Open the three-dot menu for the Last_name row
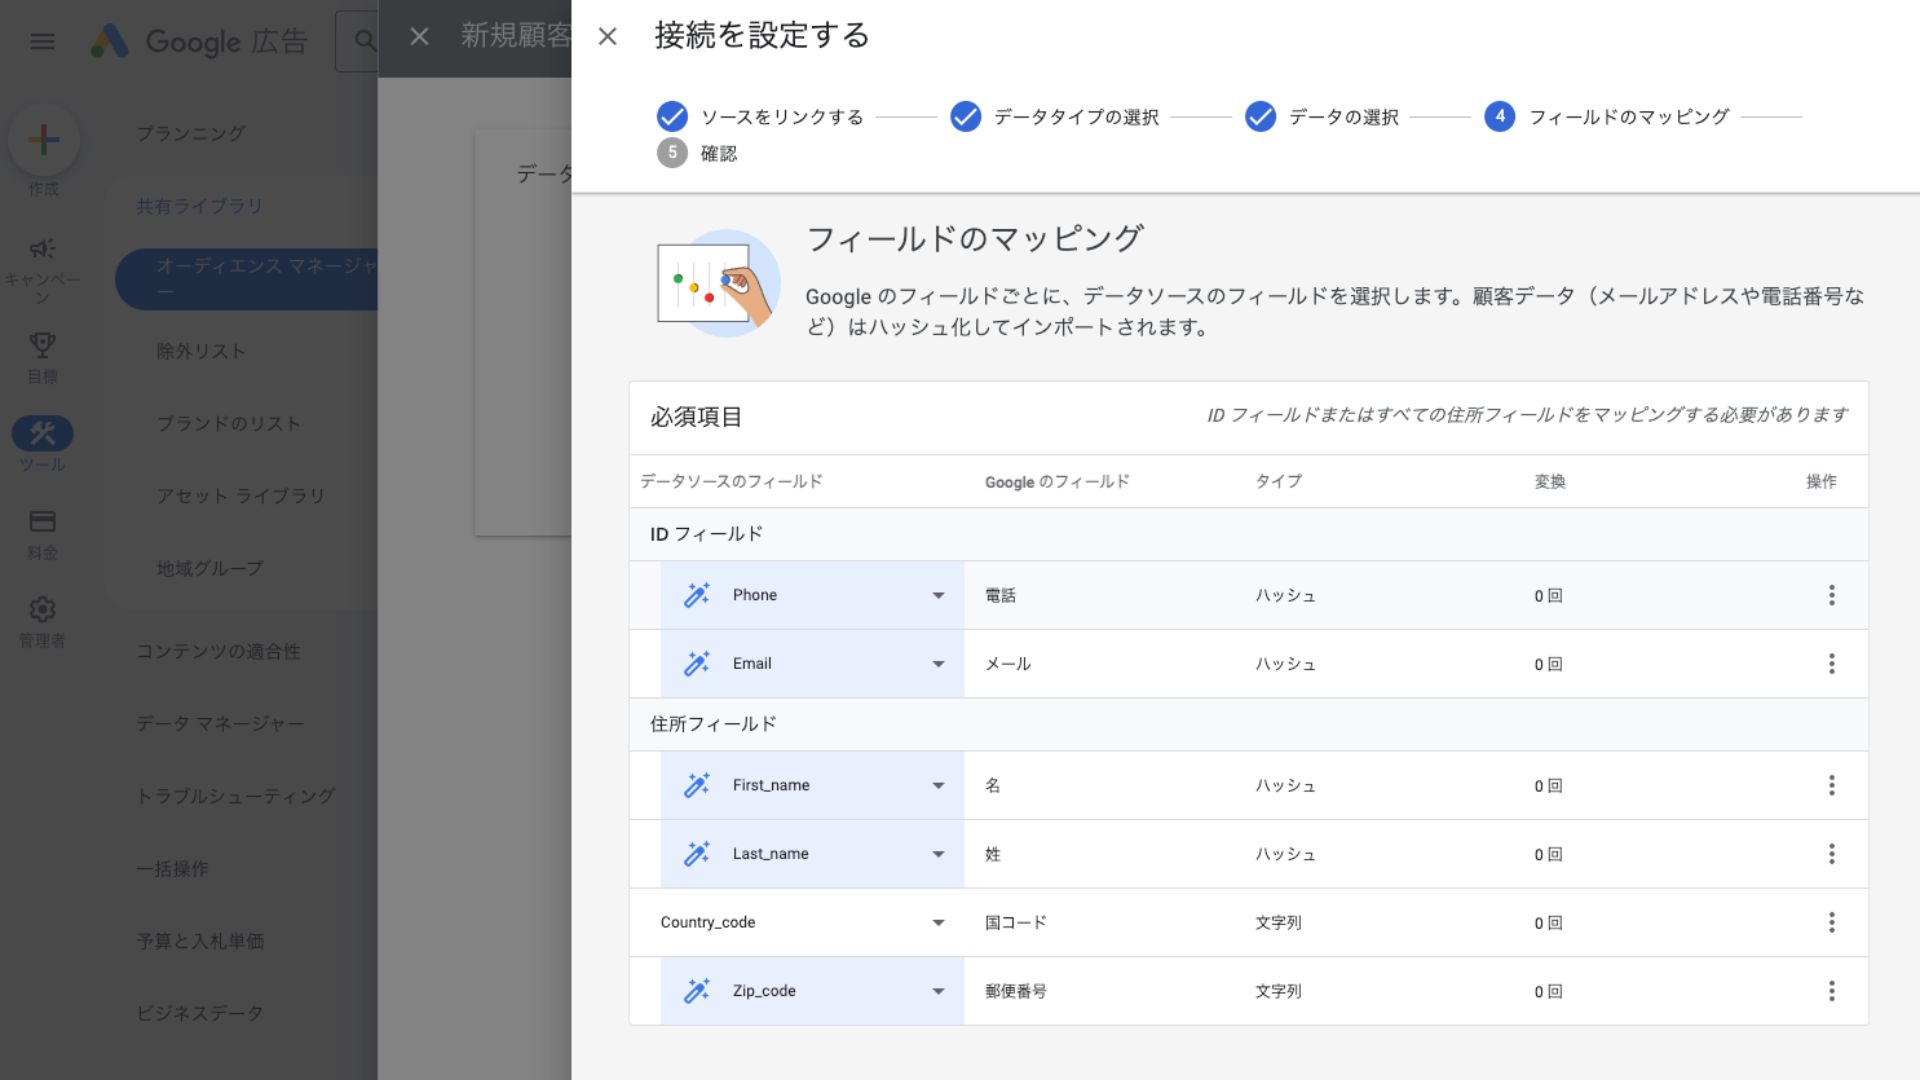1920x1080 pixels. pyautogui.click(x=1831, y=853)
